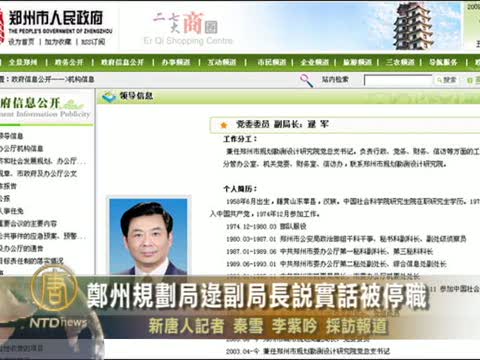Click the RSS订阅 header link
Screen dimensions: 480x360
pos(93,42)
